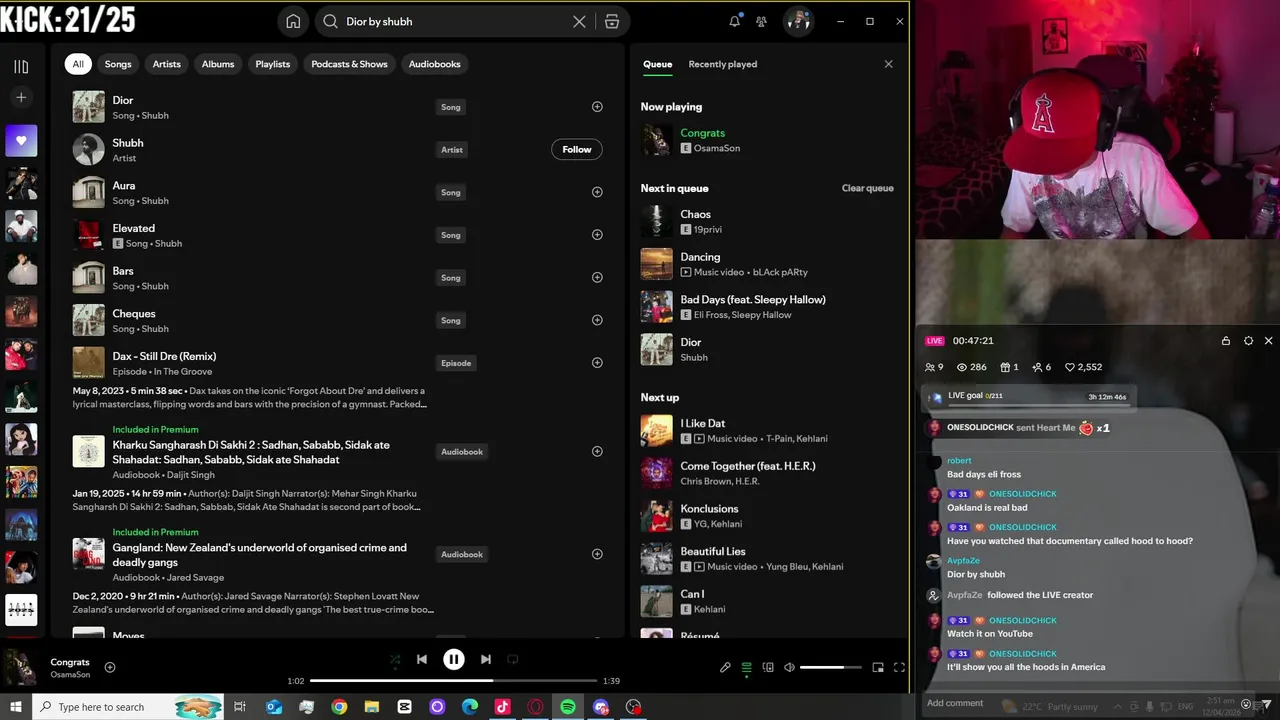Screen dimensions: 1280x720
Task: Open the profile avatar menu
Action: [798, 21]
